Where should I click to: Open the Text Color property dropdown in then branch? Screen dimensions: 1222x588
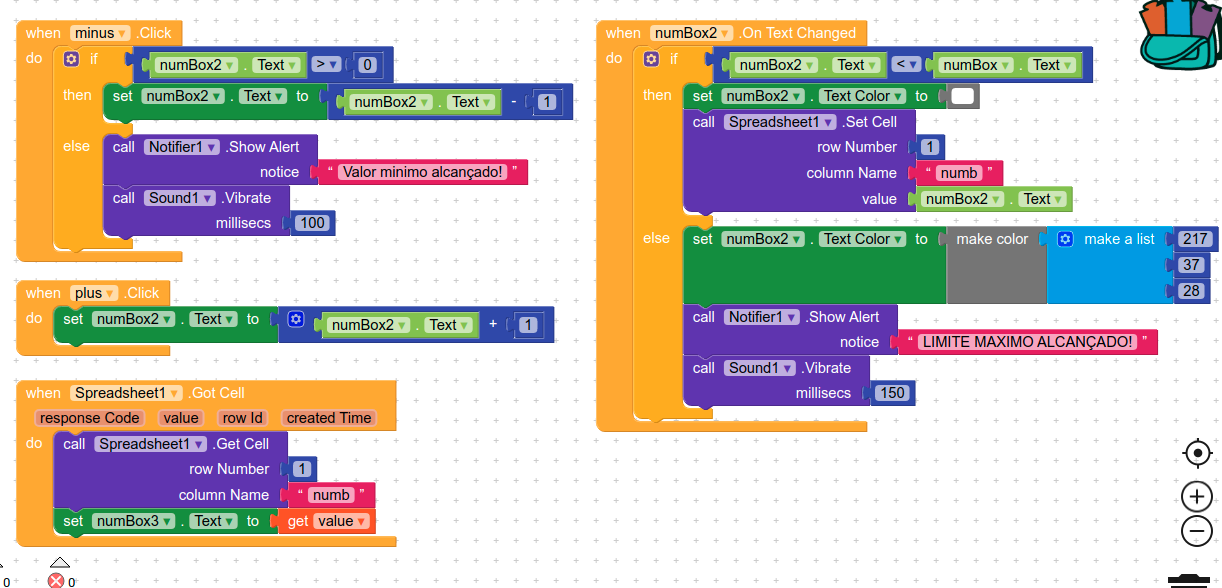pos(863,96)
